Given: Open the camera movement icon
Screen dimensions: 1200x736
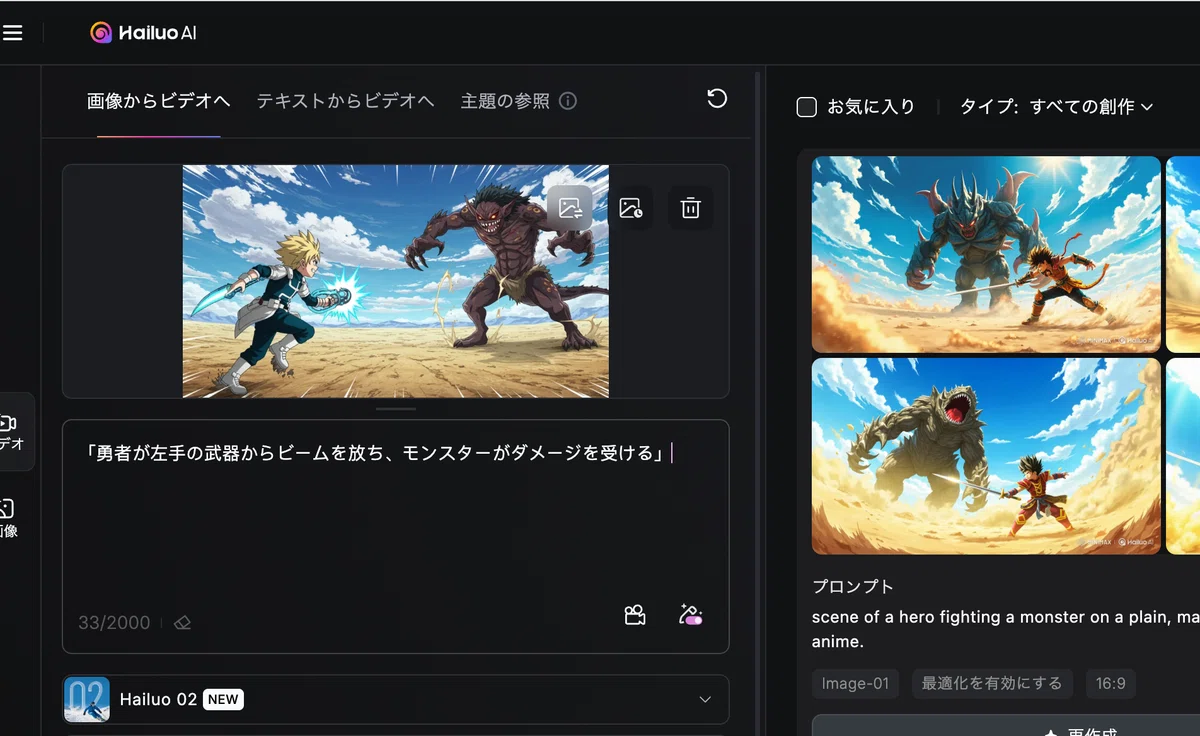Looking at the screenshot, I should coord(635,615).
